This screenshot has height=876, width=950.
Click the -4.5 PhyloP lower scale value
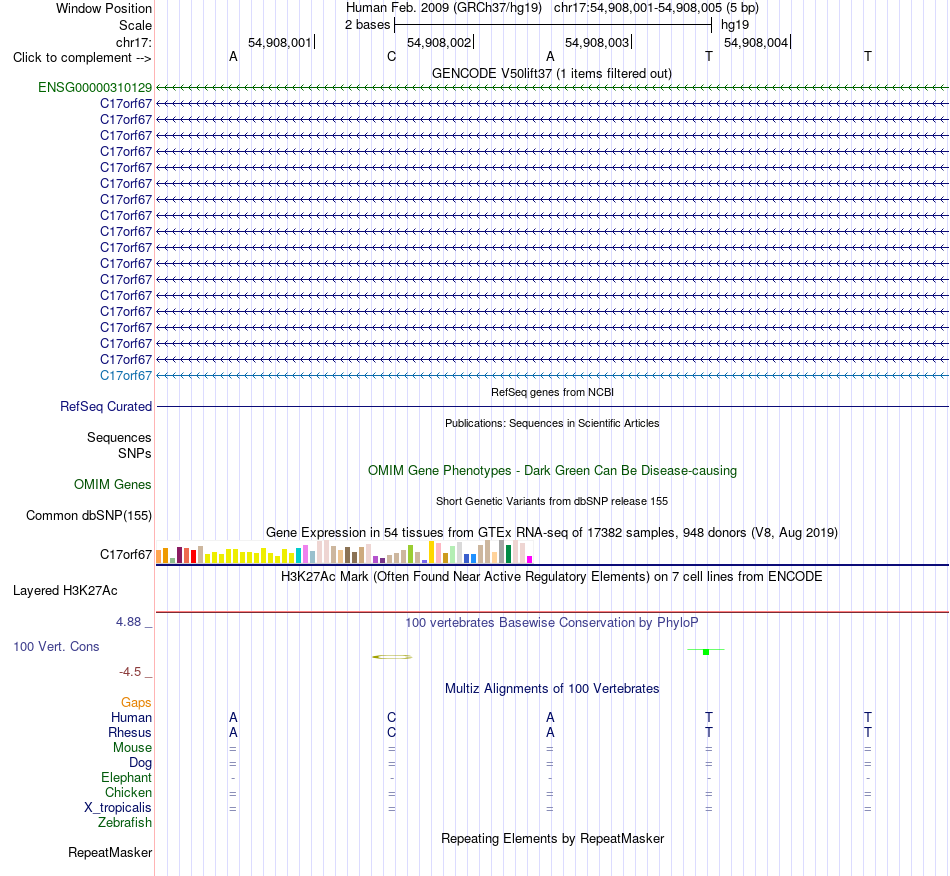130,671
